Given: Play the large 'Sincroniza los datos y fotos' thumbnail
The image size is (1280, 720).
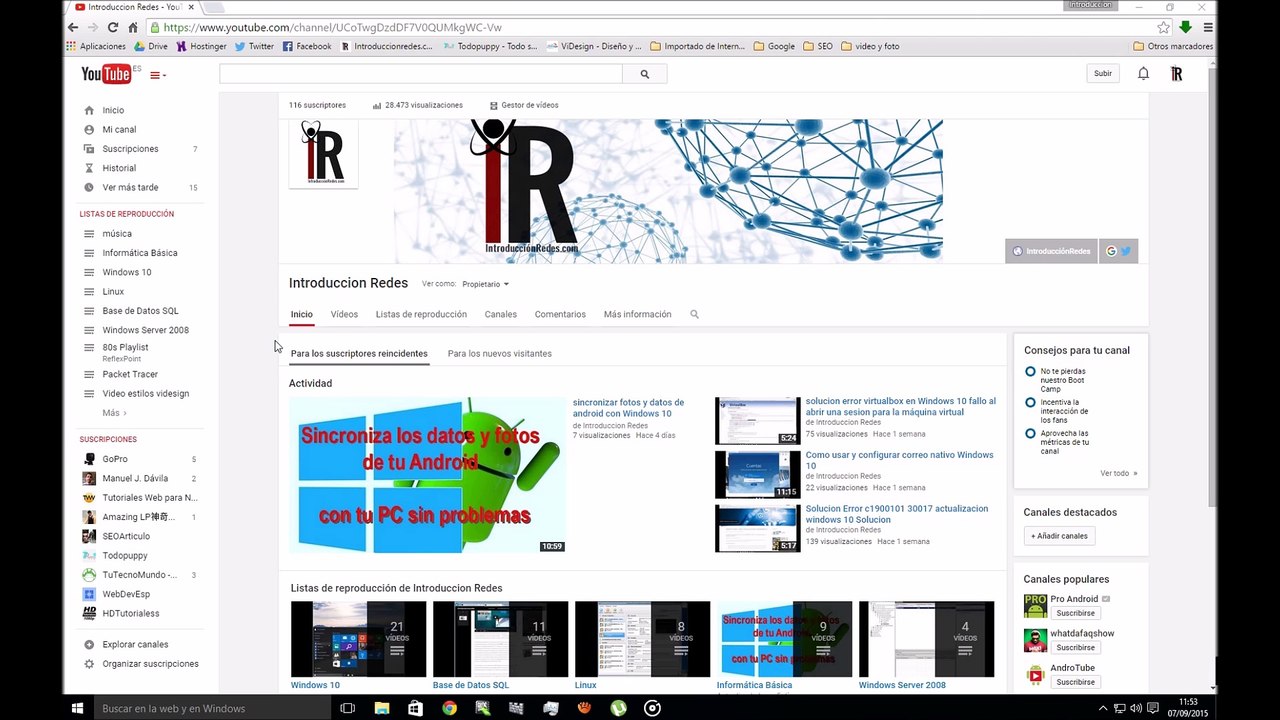Looking at the screenshot, I should tap(428, 475).
